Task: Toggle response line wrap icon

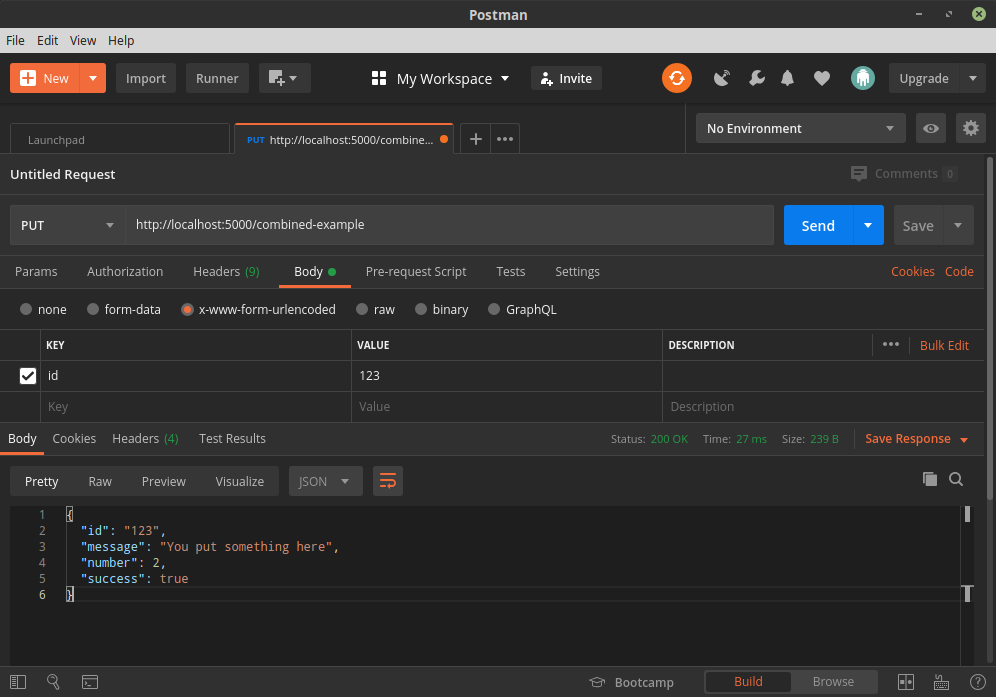Action: pos(387,481)
